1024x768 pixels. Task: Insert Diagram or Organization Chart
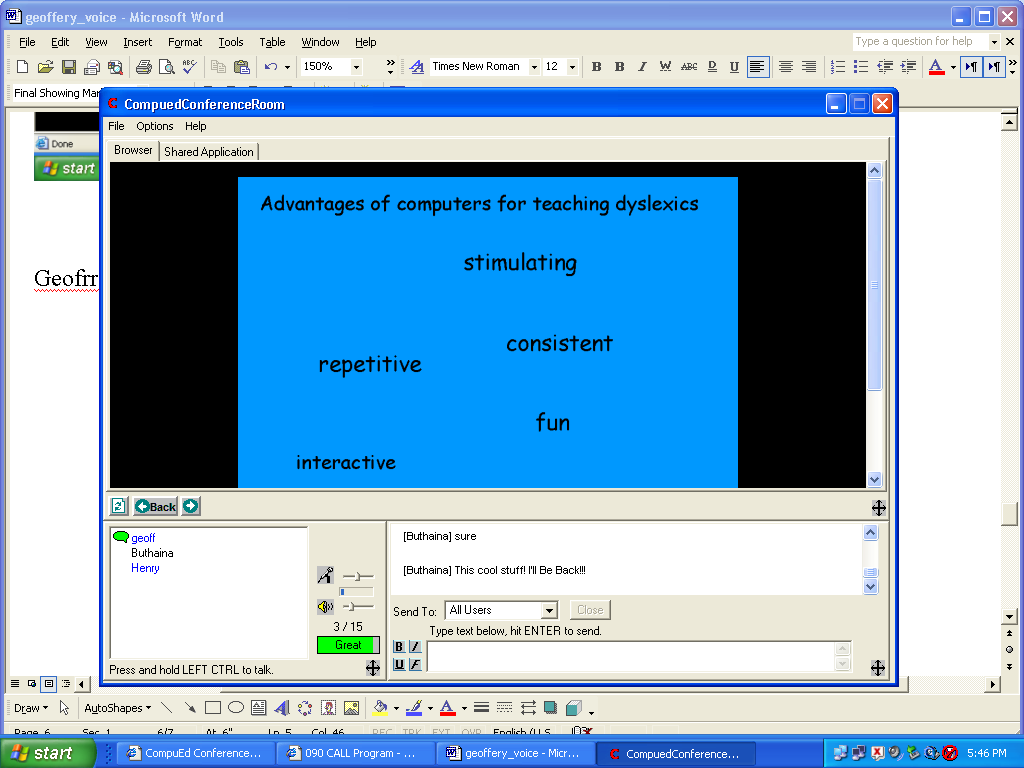tap(305, 708)
